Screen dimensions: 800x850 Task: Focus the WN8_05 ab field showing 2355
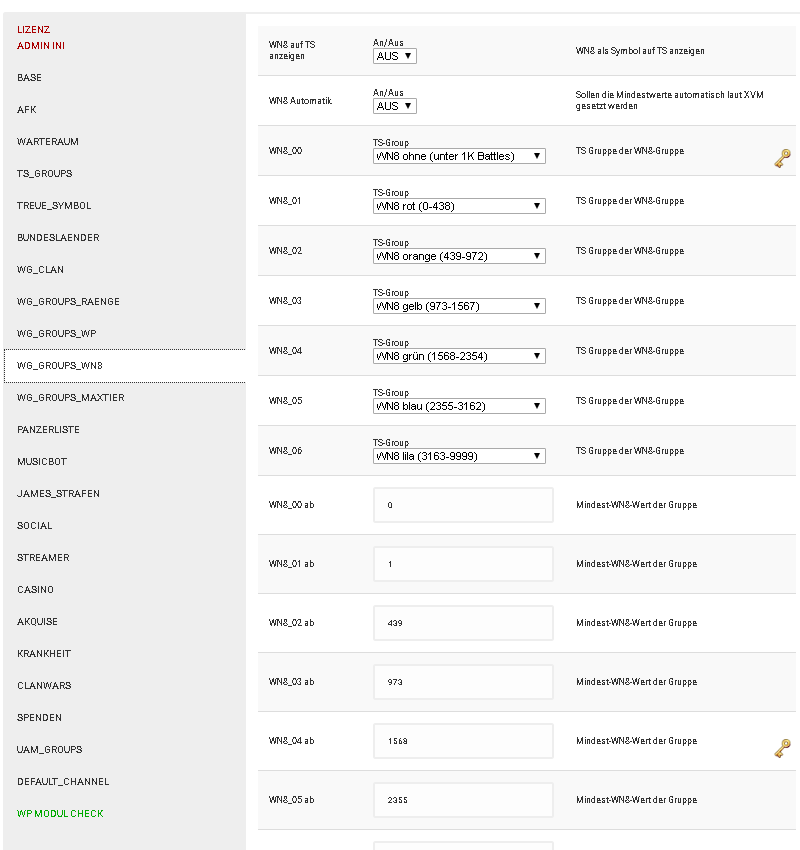463,800
